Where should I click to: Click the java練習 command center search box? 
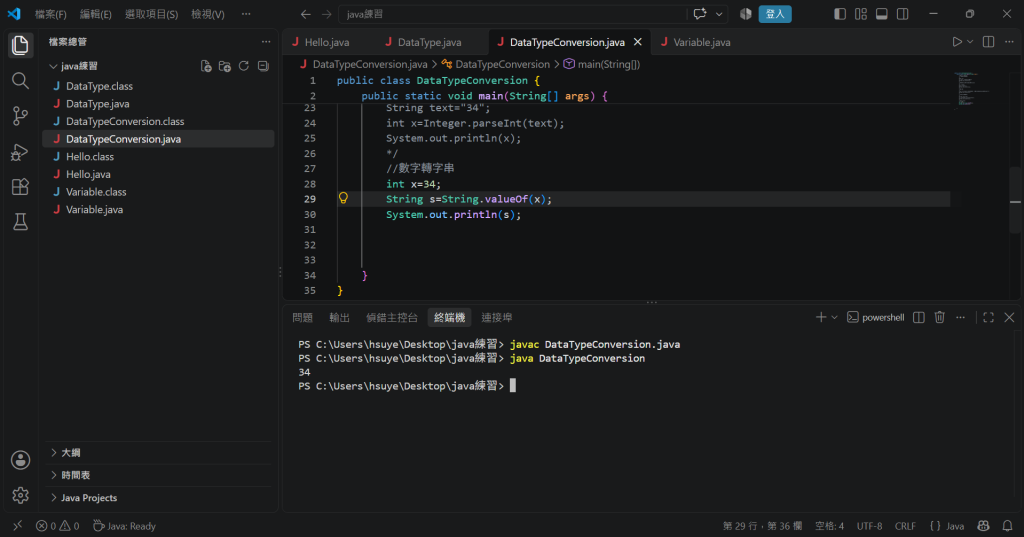(513, 14)
